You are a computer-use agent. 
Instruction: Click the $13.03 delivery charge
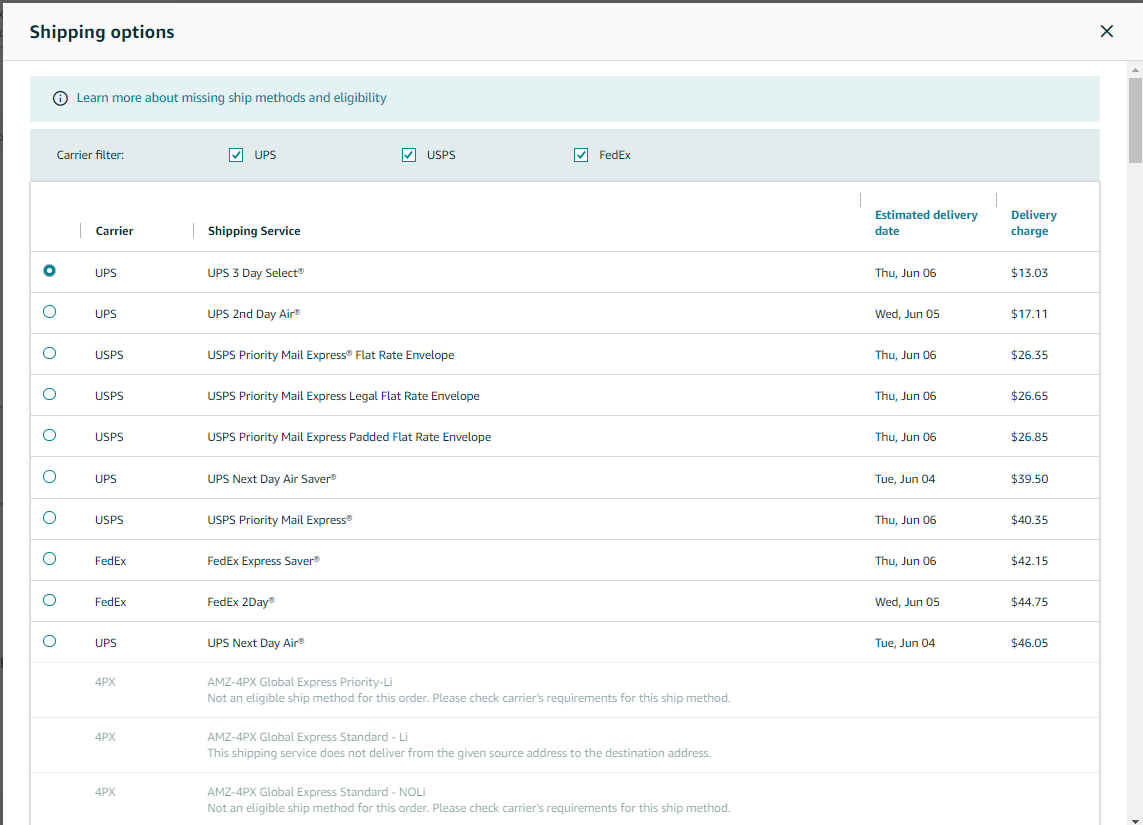point(1029,273)
